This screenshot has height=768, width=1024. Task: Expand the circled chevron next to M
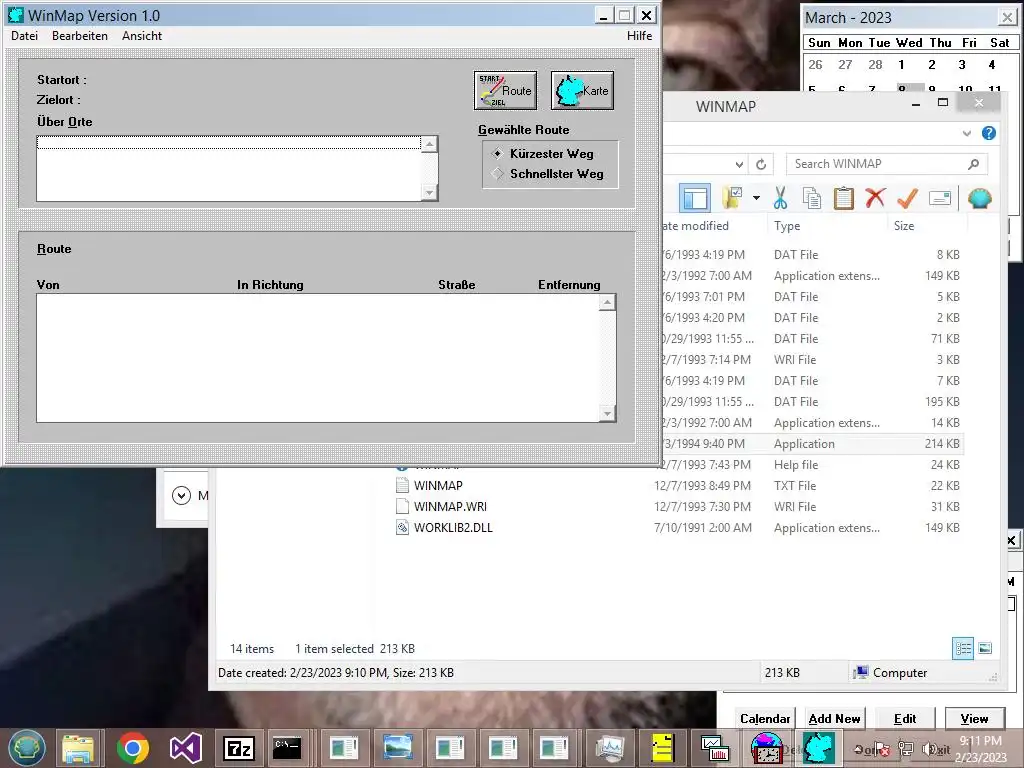[182, 496]
